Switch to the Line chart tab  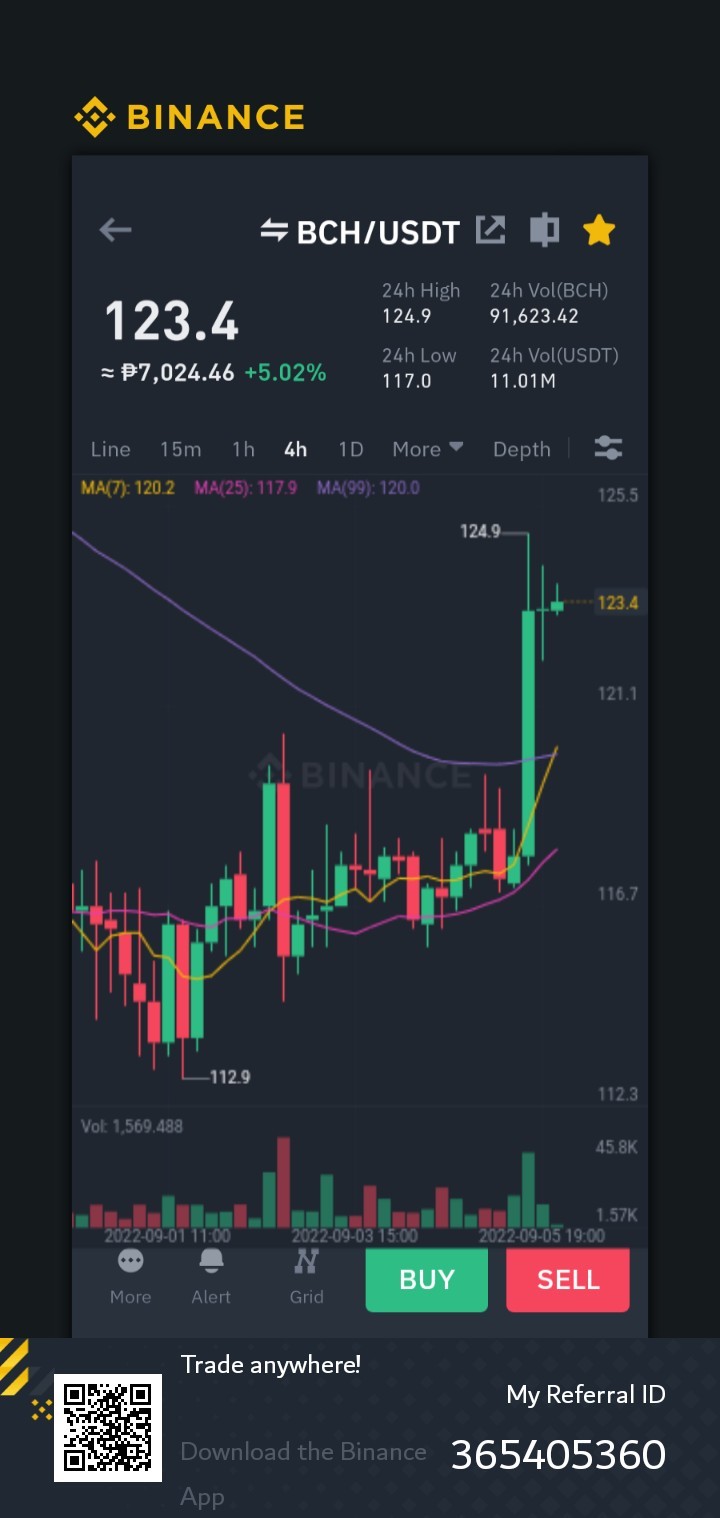pos(110,449)
